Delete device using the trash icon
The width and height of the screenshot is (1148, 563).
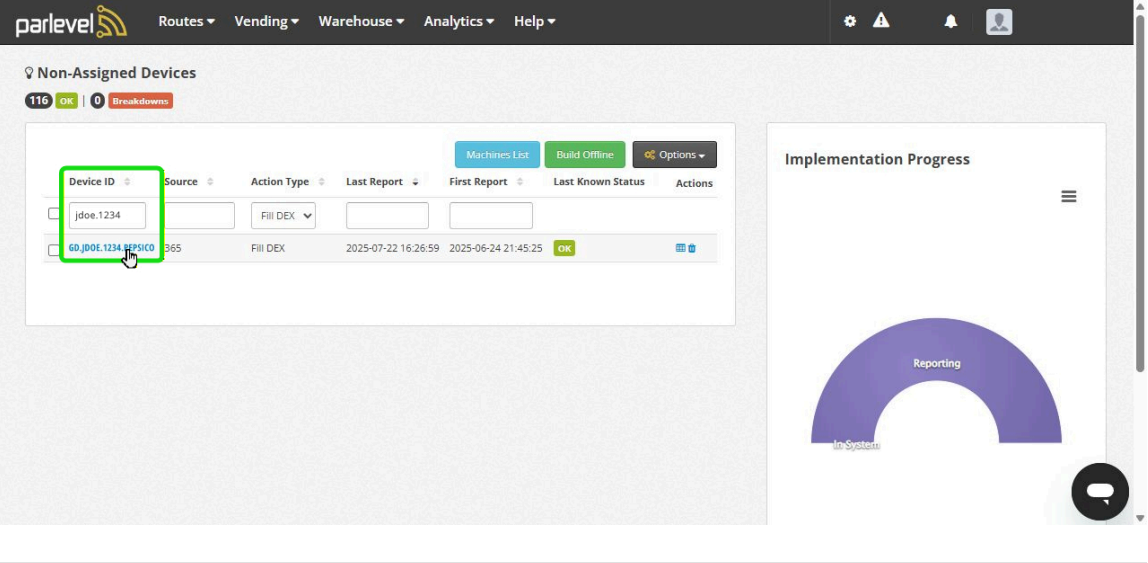[692, 248]
